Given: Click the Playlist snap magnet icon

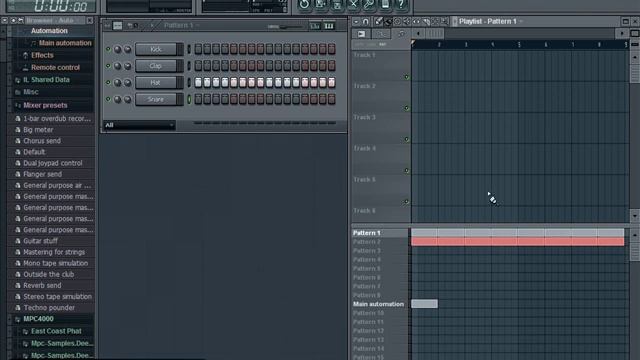Looking at the screenshot, I should tap(365, 21).
